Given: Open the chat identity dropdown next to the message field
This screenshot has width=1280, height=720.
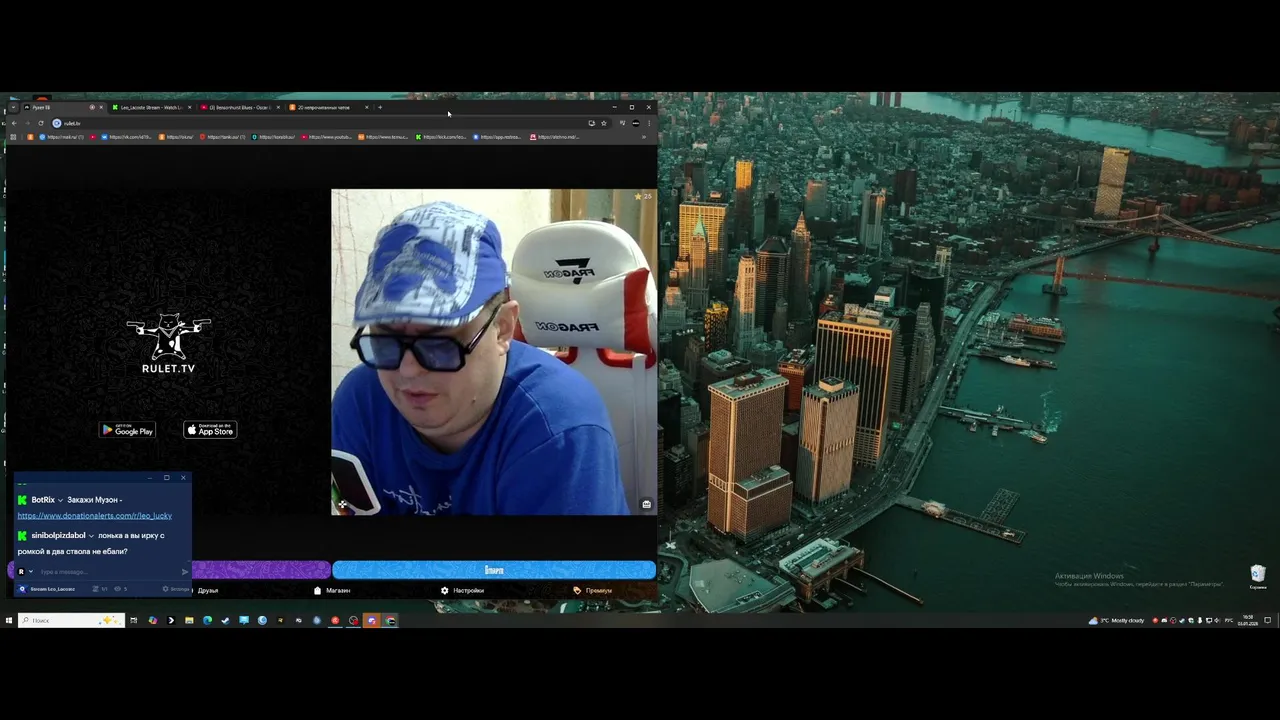Looking at the screenshot, I should tap(31, 572).
